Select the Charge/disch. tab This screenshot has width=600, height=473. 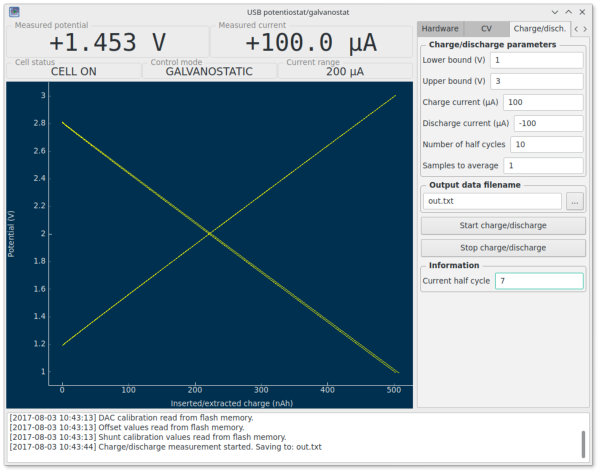coord(540,29)
